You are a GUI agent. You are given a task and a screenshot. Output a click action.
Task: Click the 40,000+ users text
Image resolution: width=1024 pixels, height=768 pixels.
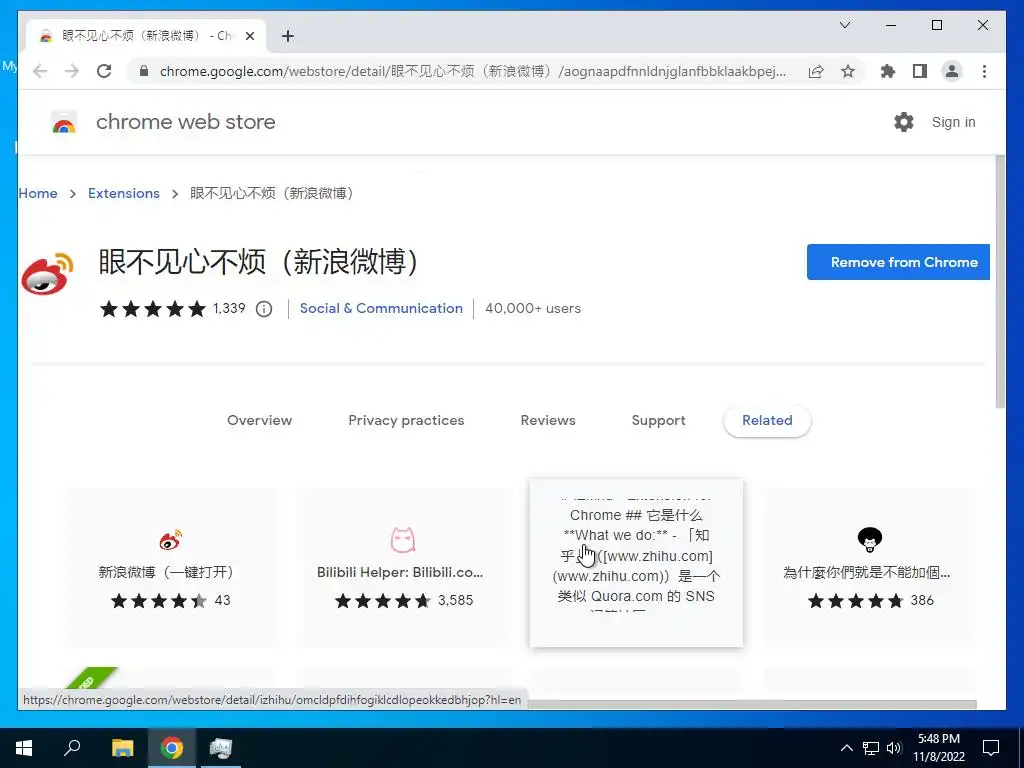point(533,308)
